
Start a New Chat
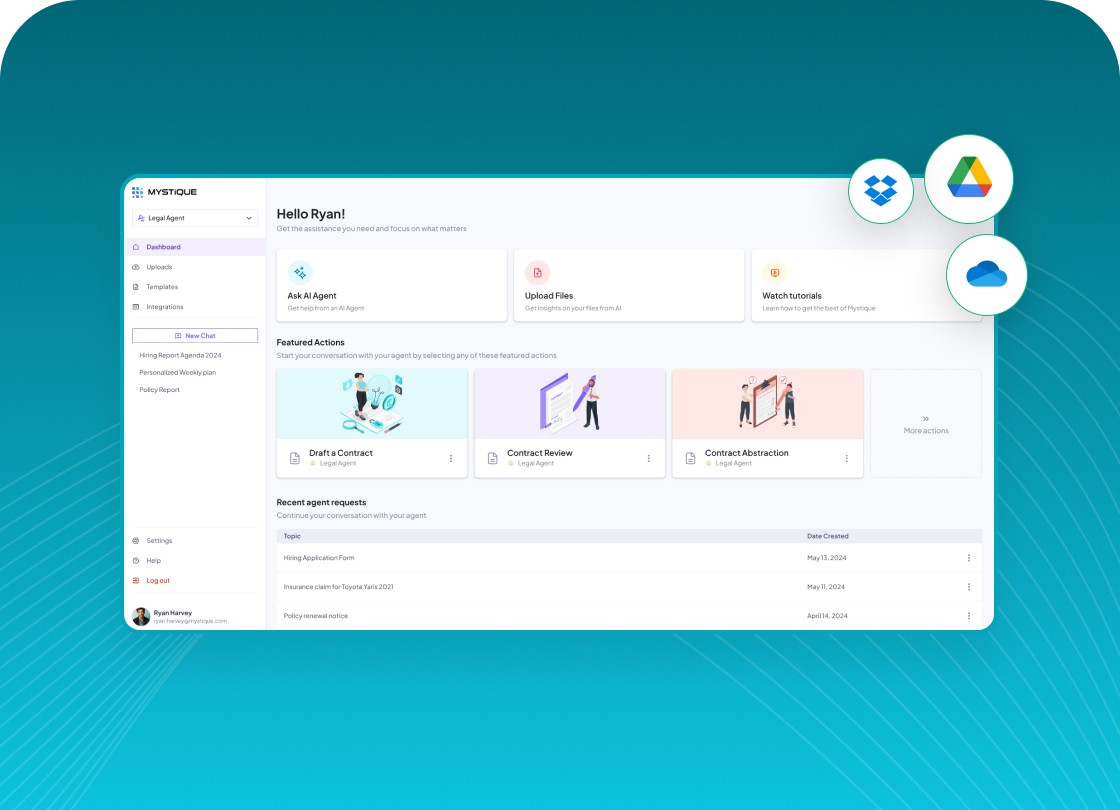[195, 336]
